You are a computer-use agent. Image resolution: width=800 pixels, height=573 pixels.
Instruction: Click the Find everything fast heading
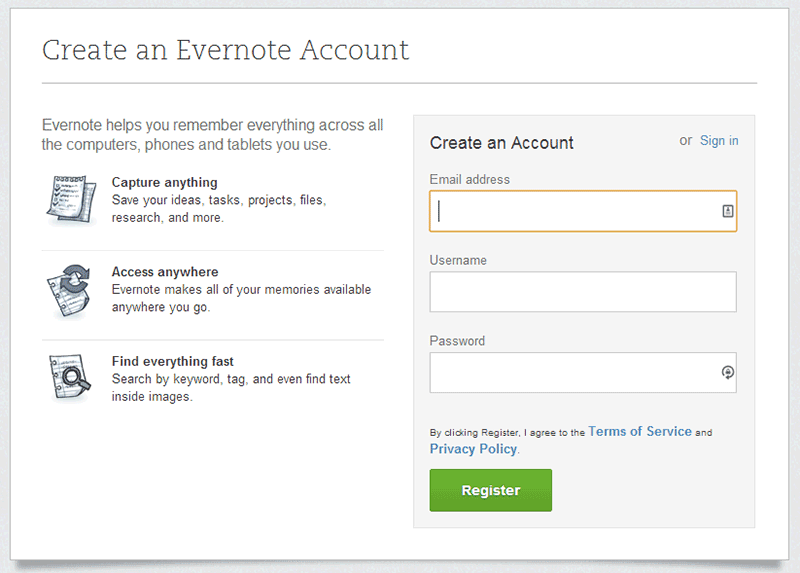(x=172, y=361)
